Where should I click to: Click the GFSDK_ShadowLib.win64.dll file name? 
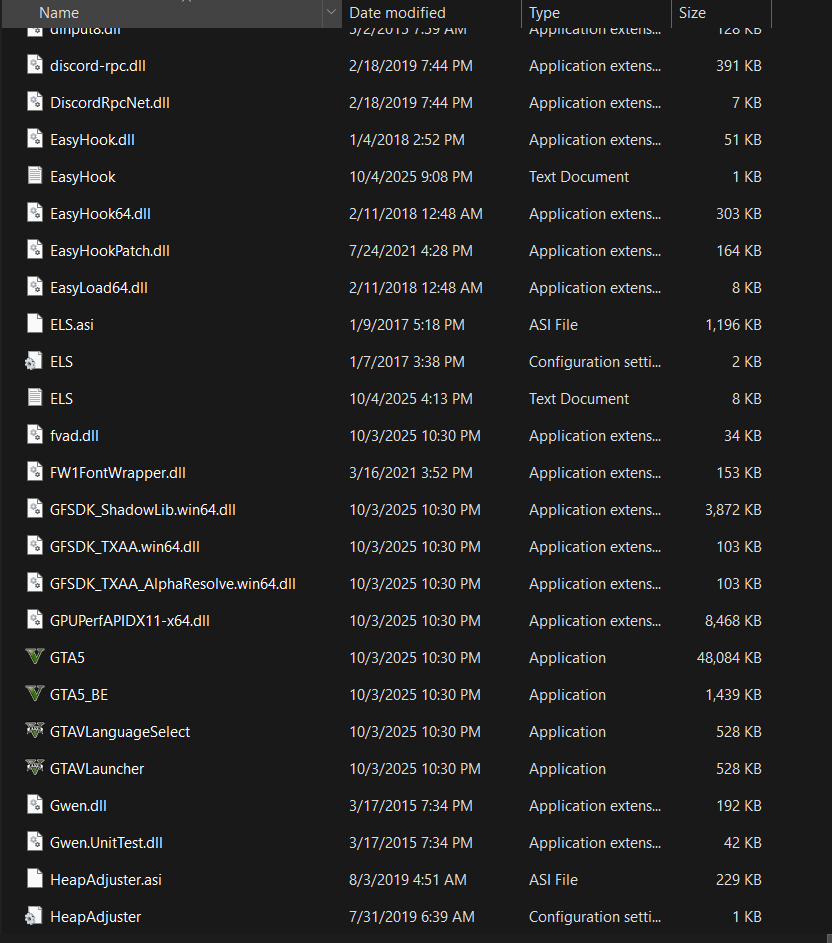pos(143,510)
